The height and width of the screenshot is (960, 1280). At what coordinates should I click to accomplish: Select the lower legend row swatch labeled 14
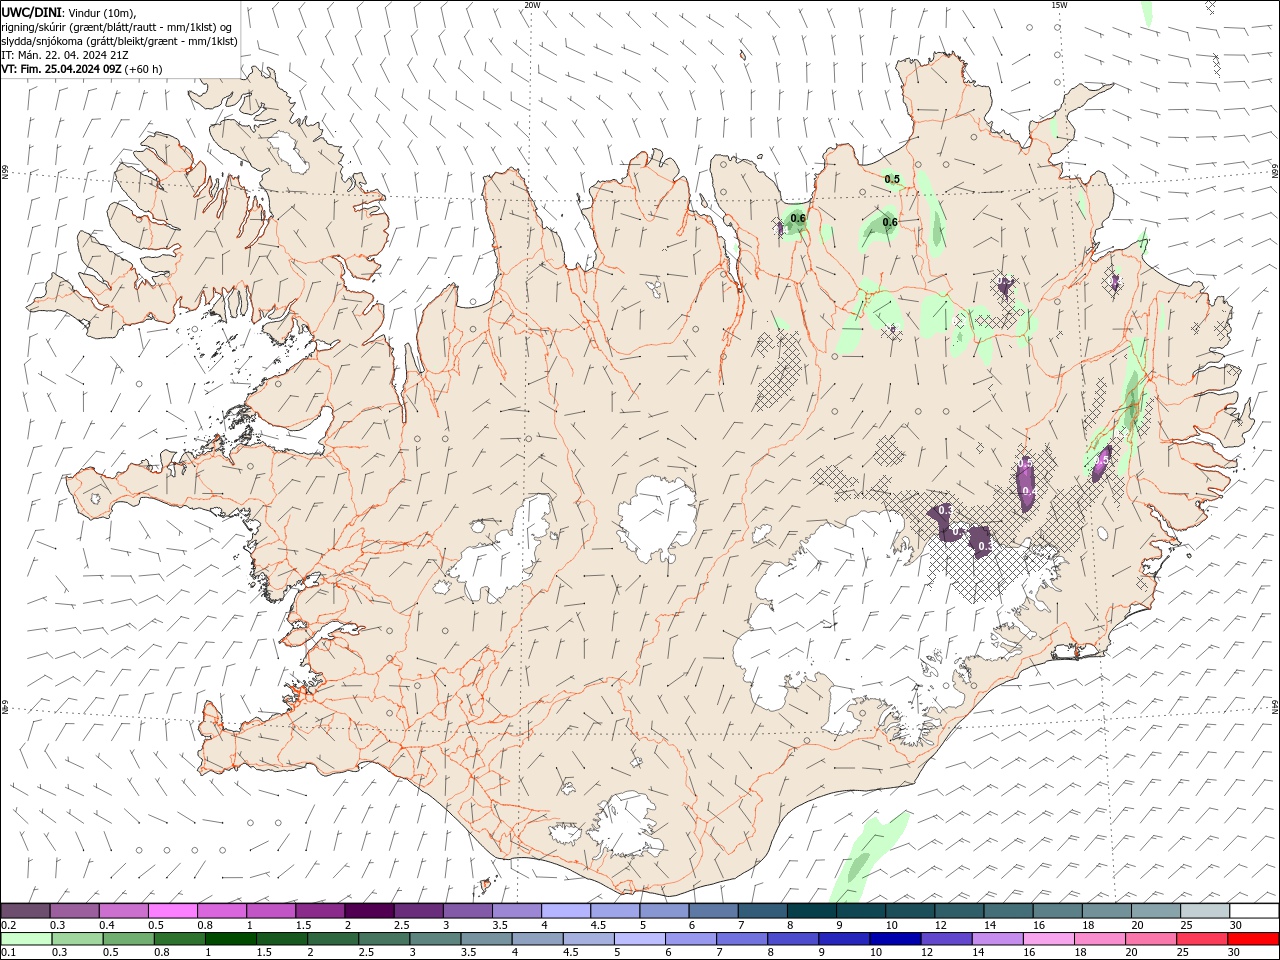(997, 939)
